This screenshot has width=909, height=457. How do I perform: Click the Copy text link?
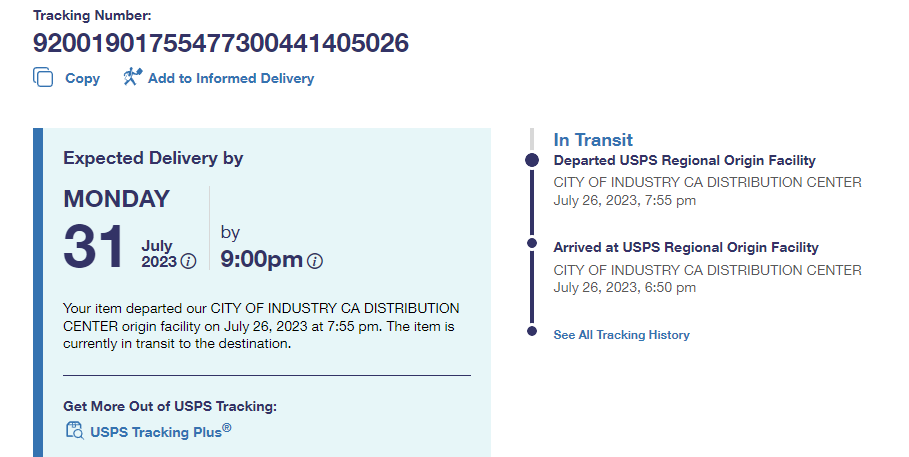pos(82,78)
